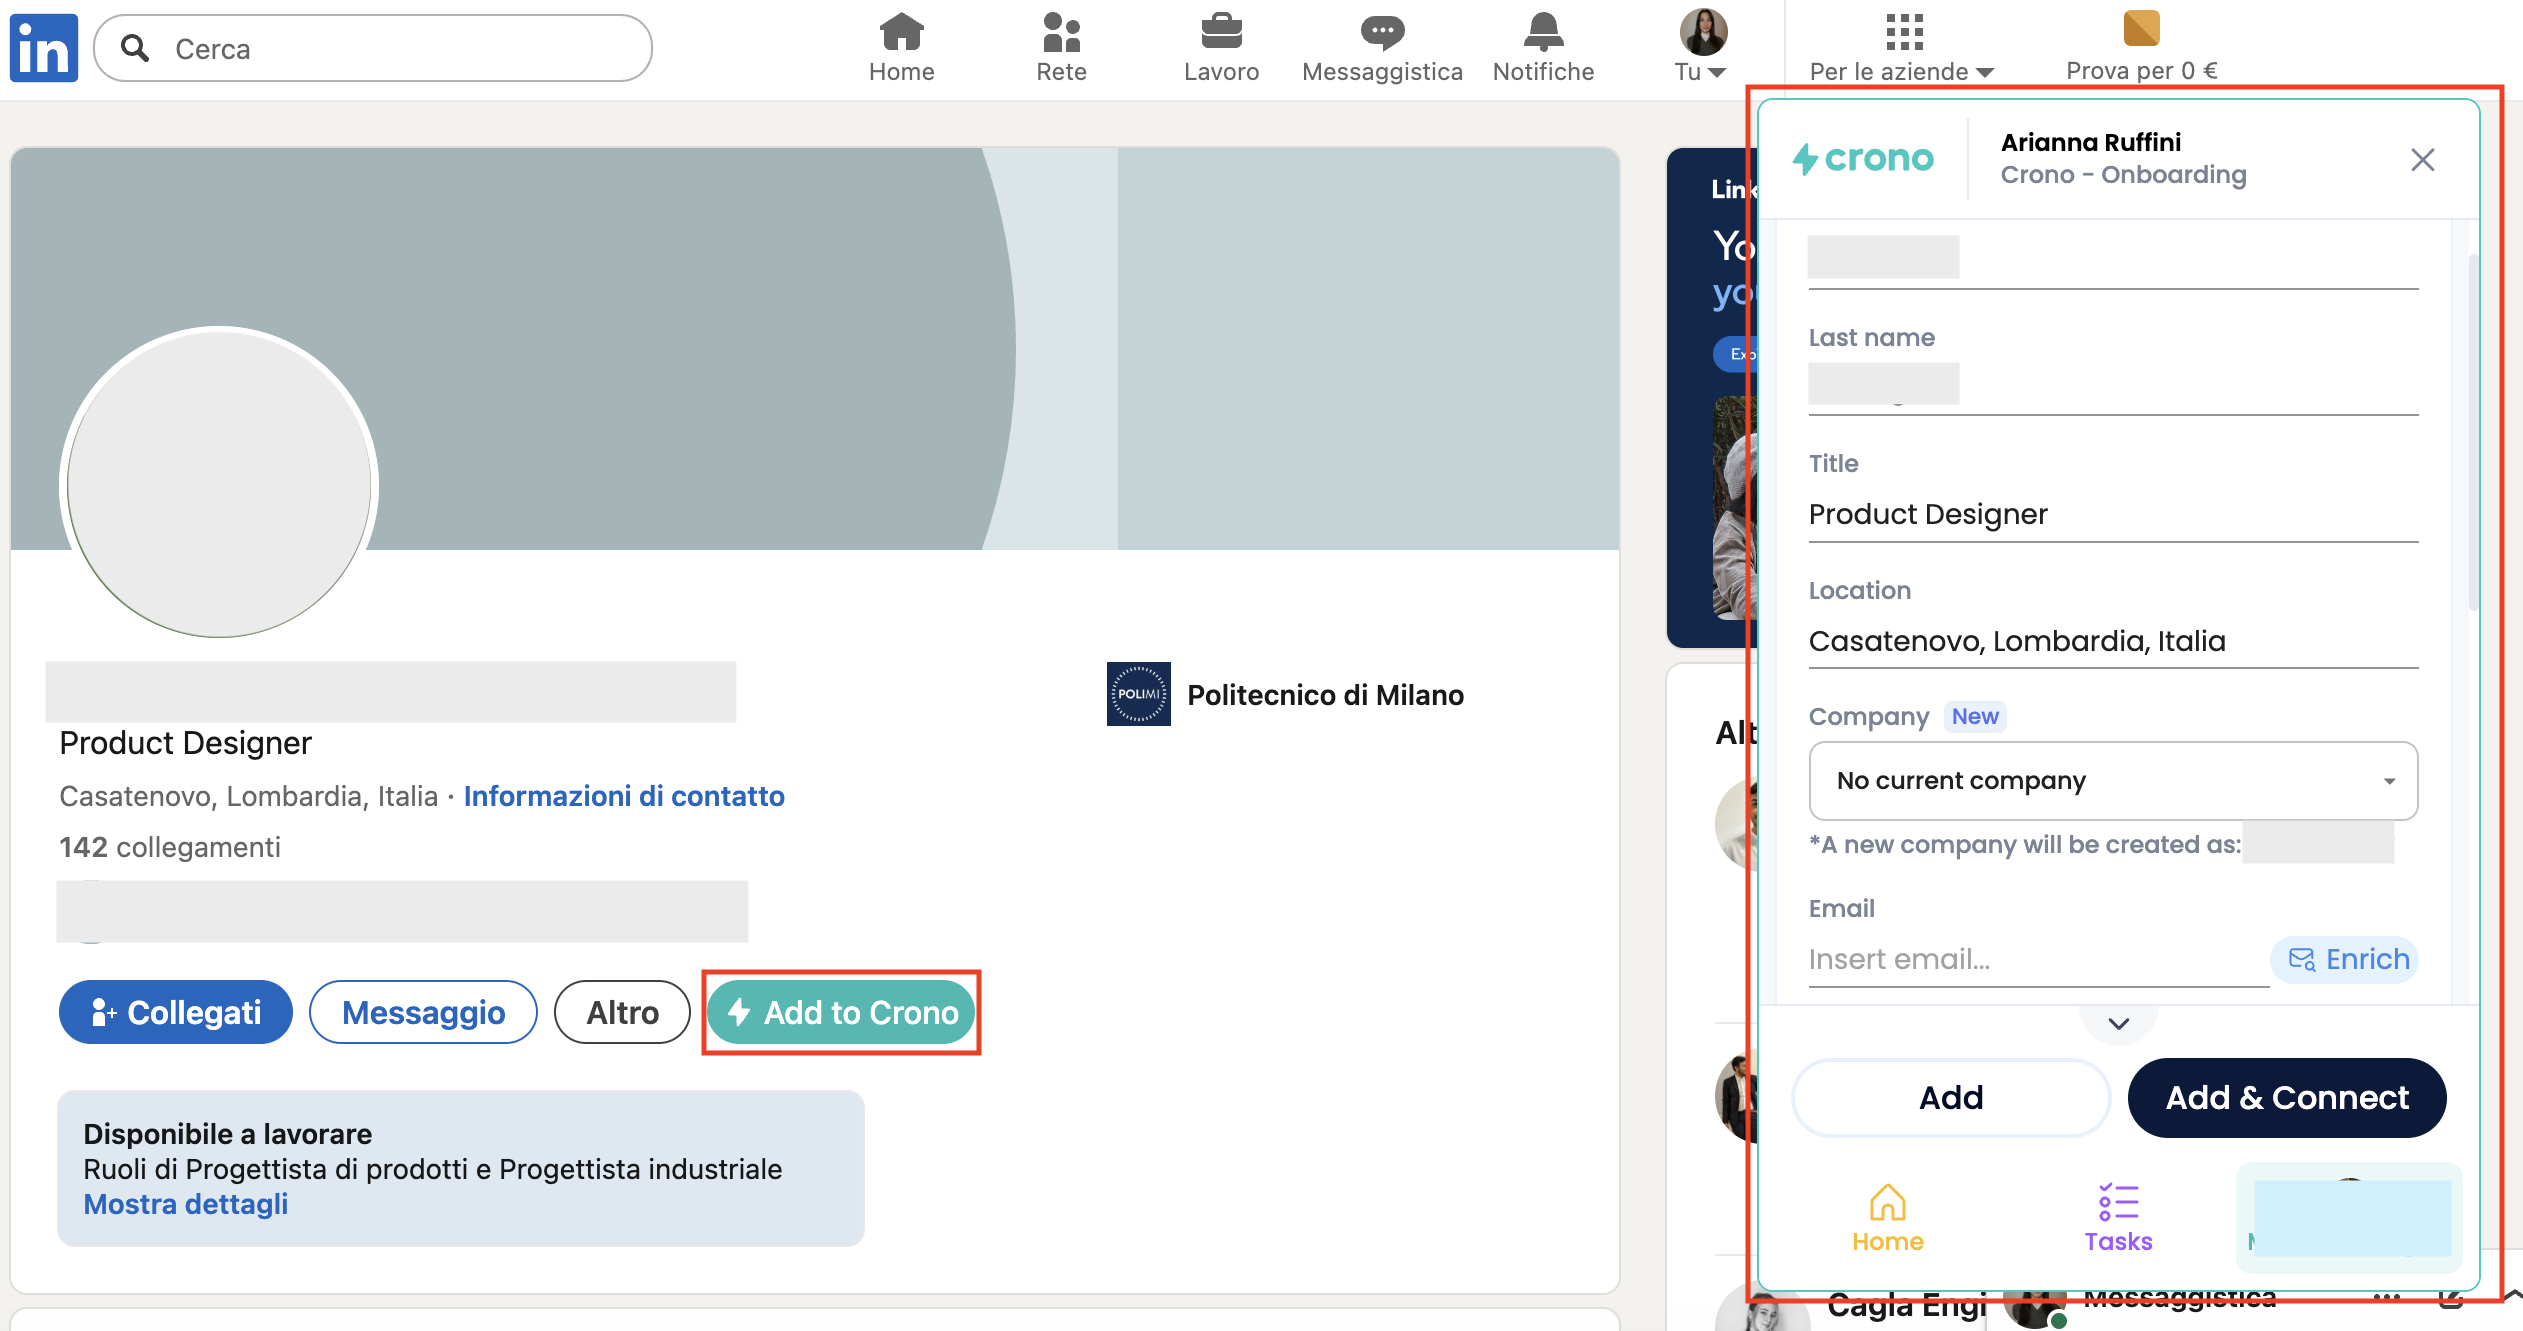This screenshot has height=1331, width=2523.
Task: Click the Add & Connect button
Action: [2286, 1097]
